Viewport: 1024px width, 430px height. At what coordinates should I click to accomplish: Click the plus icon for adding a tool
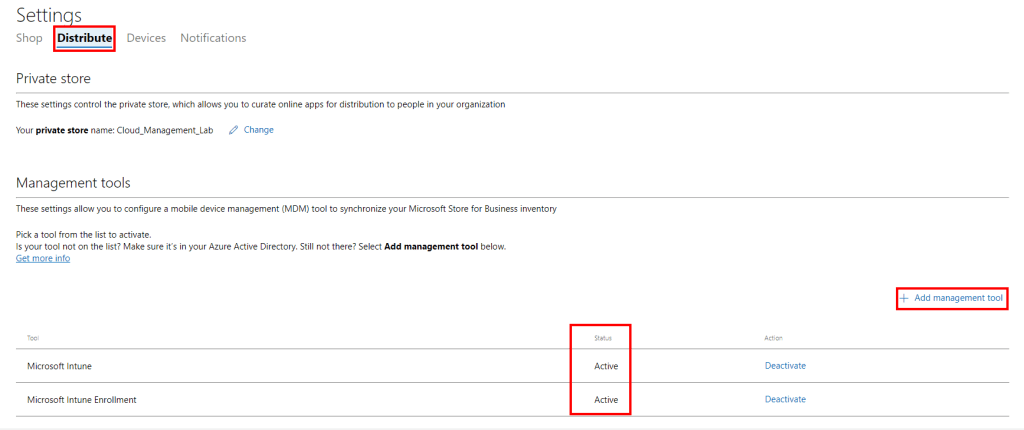click(904, 299)
